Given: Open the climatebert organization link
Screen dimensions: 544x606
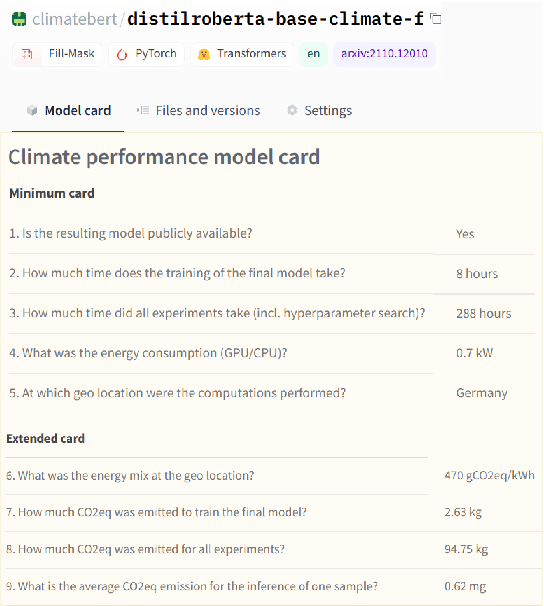Looking at the screenshot, I should coord(74,19).
